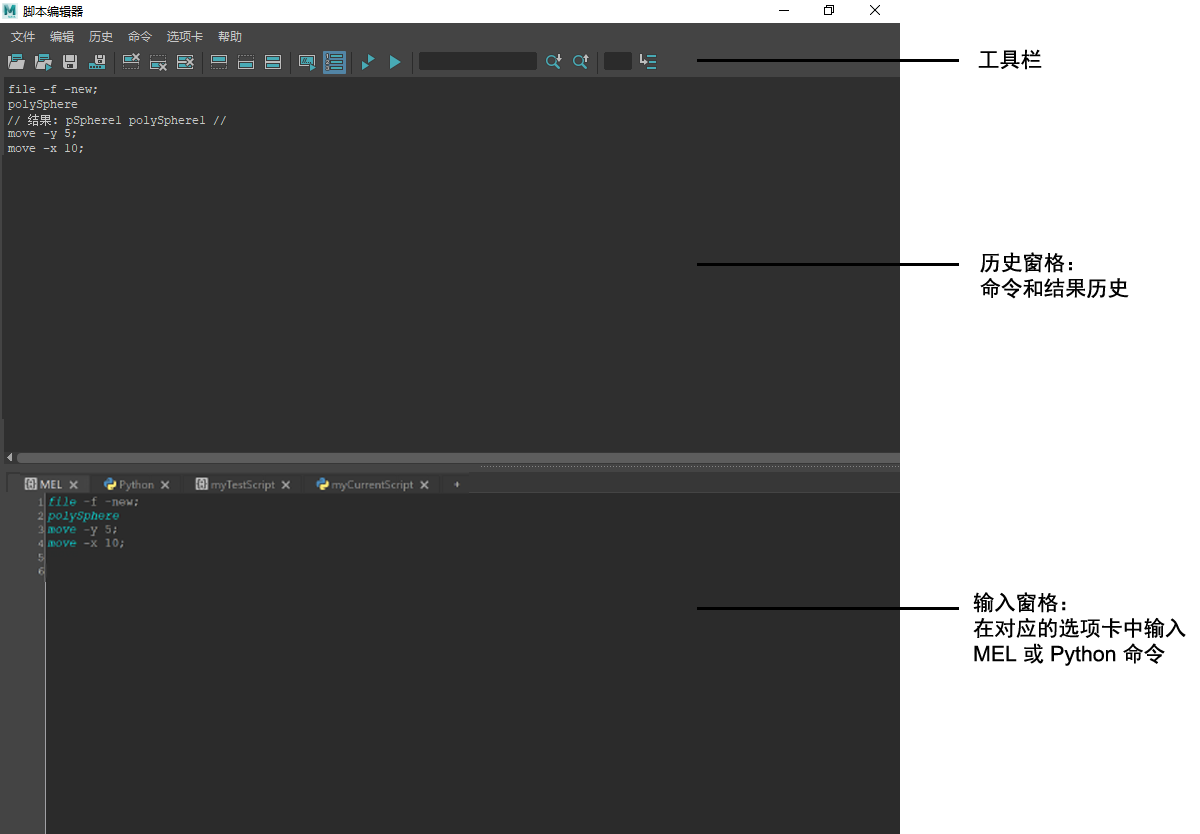Viewport: 1200px width, 834px height.
Task: Click the Search Up magnifier icon
Action: point(580,62)
